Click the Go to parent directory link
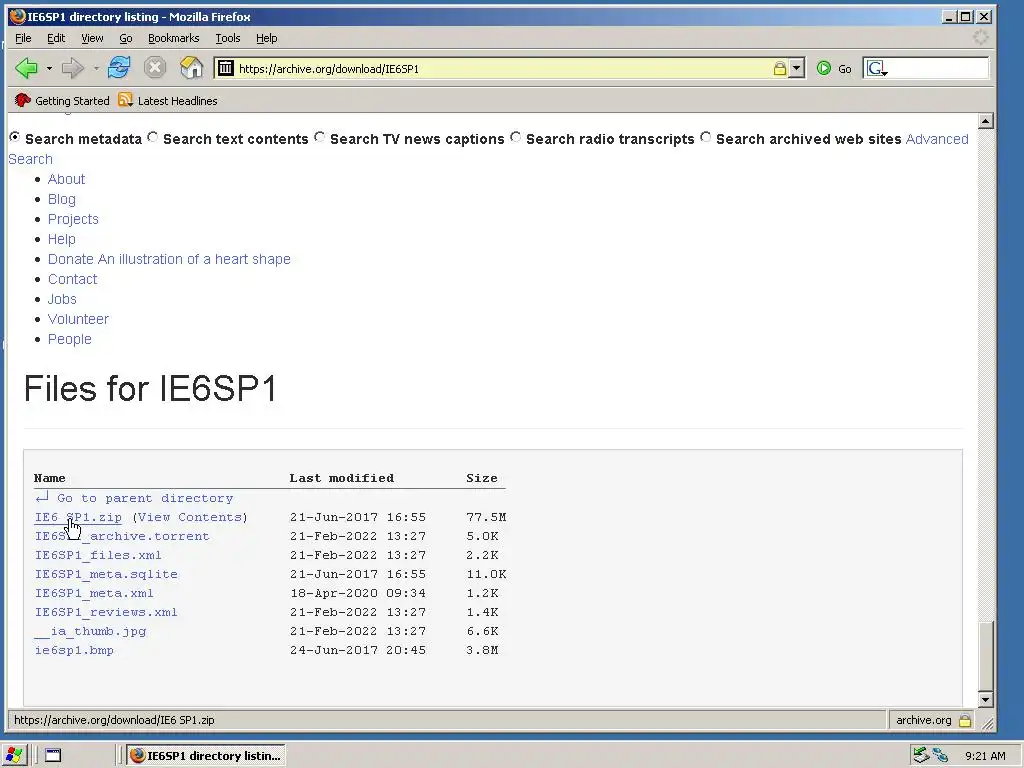 pyautogui.click(x=134, y=498)
